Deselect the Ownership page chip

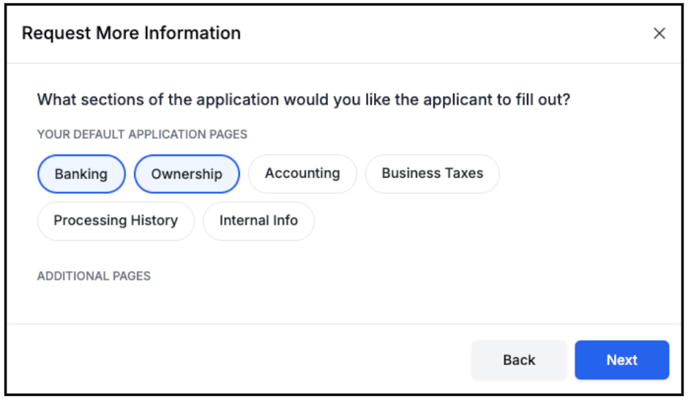click(187, 174)
